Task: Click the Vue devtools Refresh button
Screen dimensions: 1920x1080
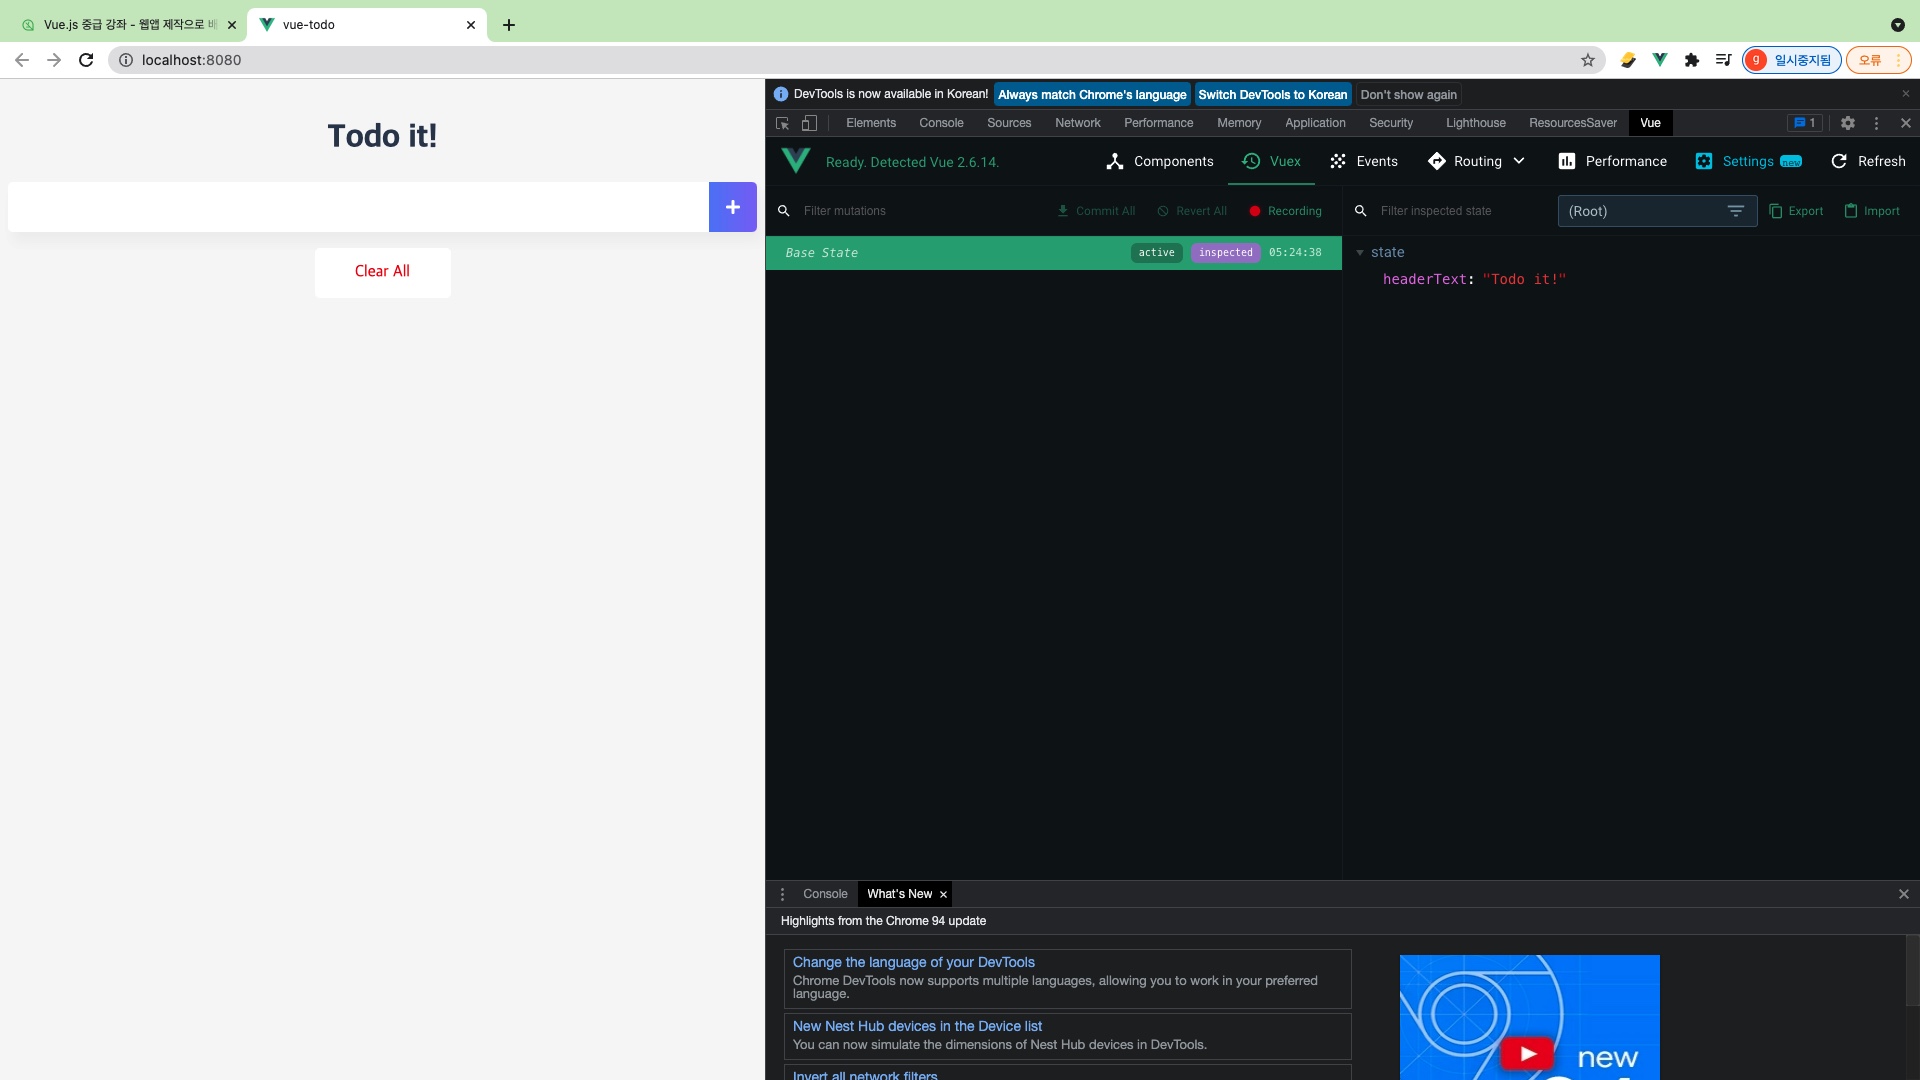Action: click(1867, 161)
